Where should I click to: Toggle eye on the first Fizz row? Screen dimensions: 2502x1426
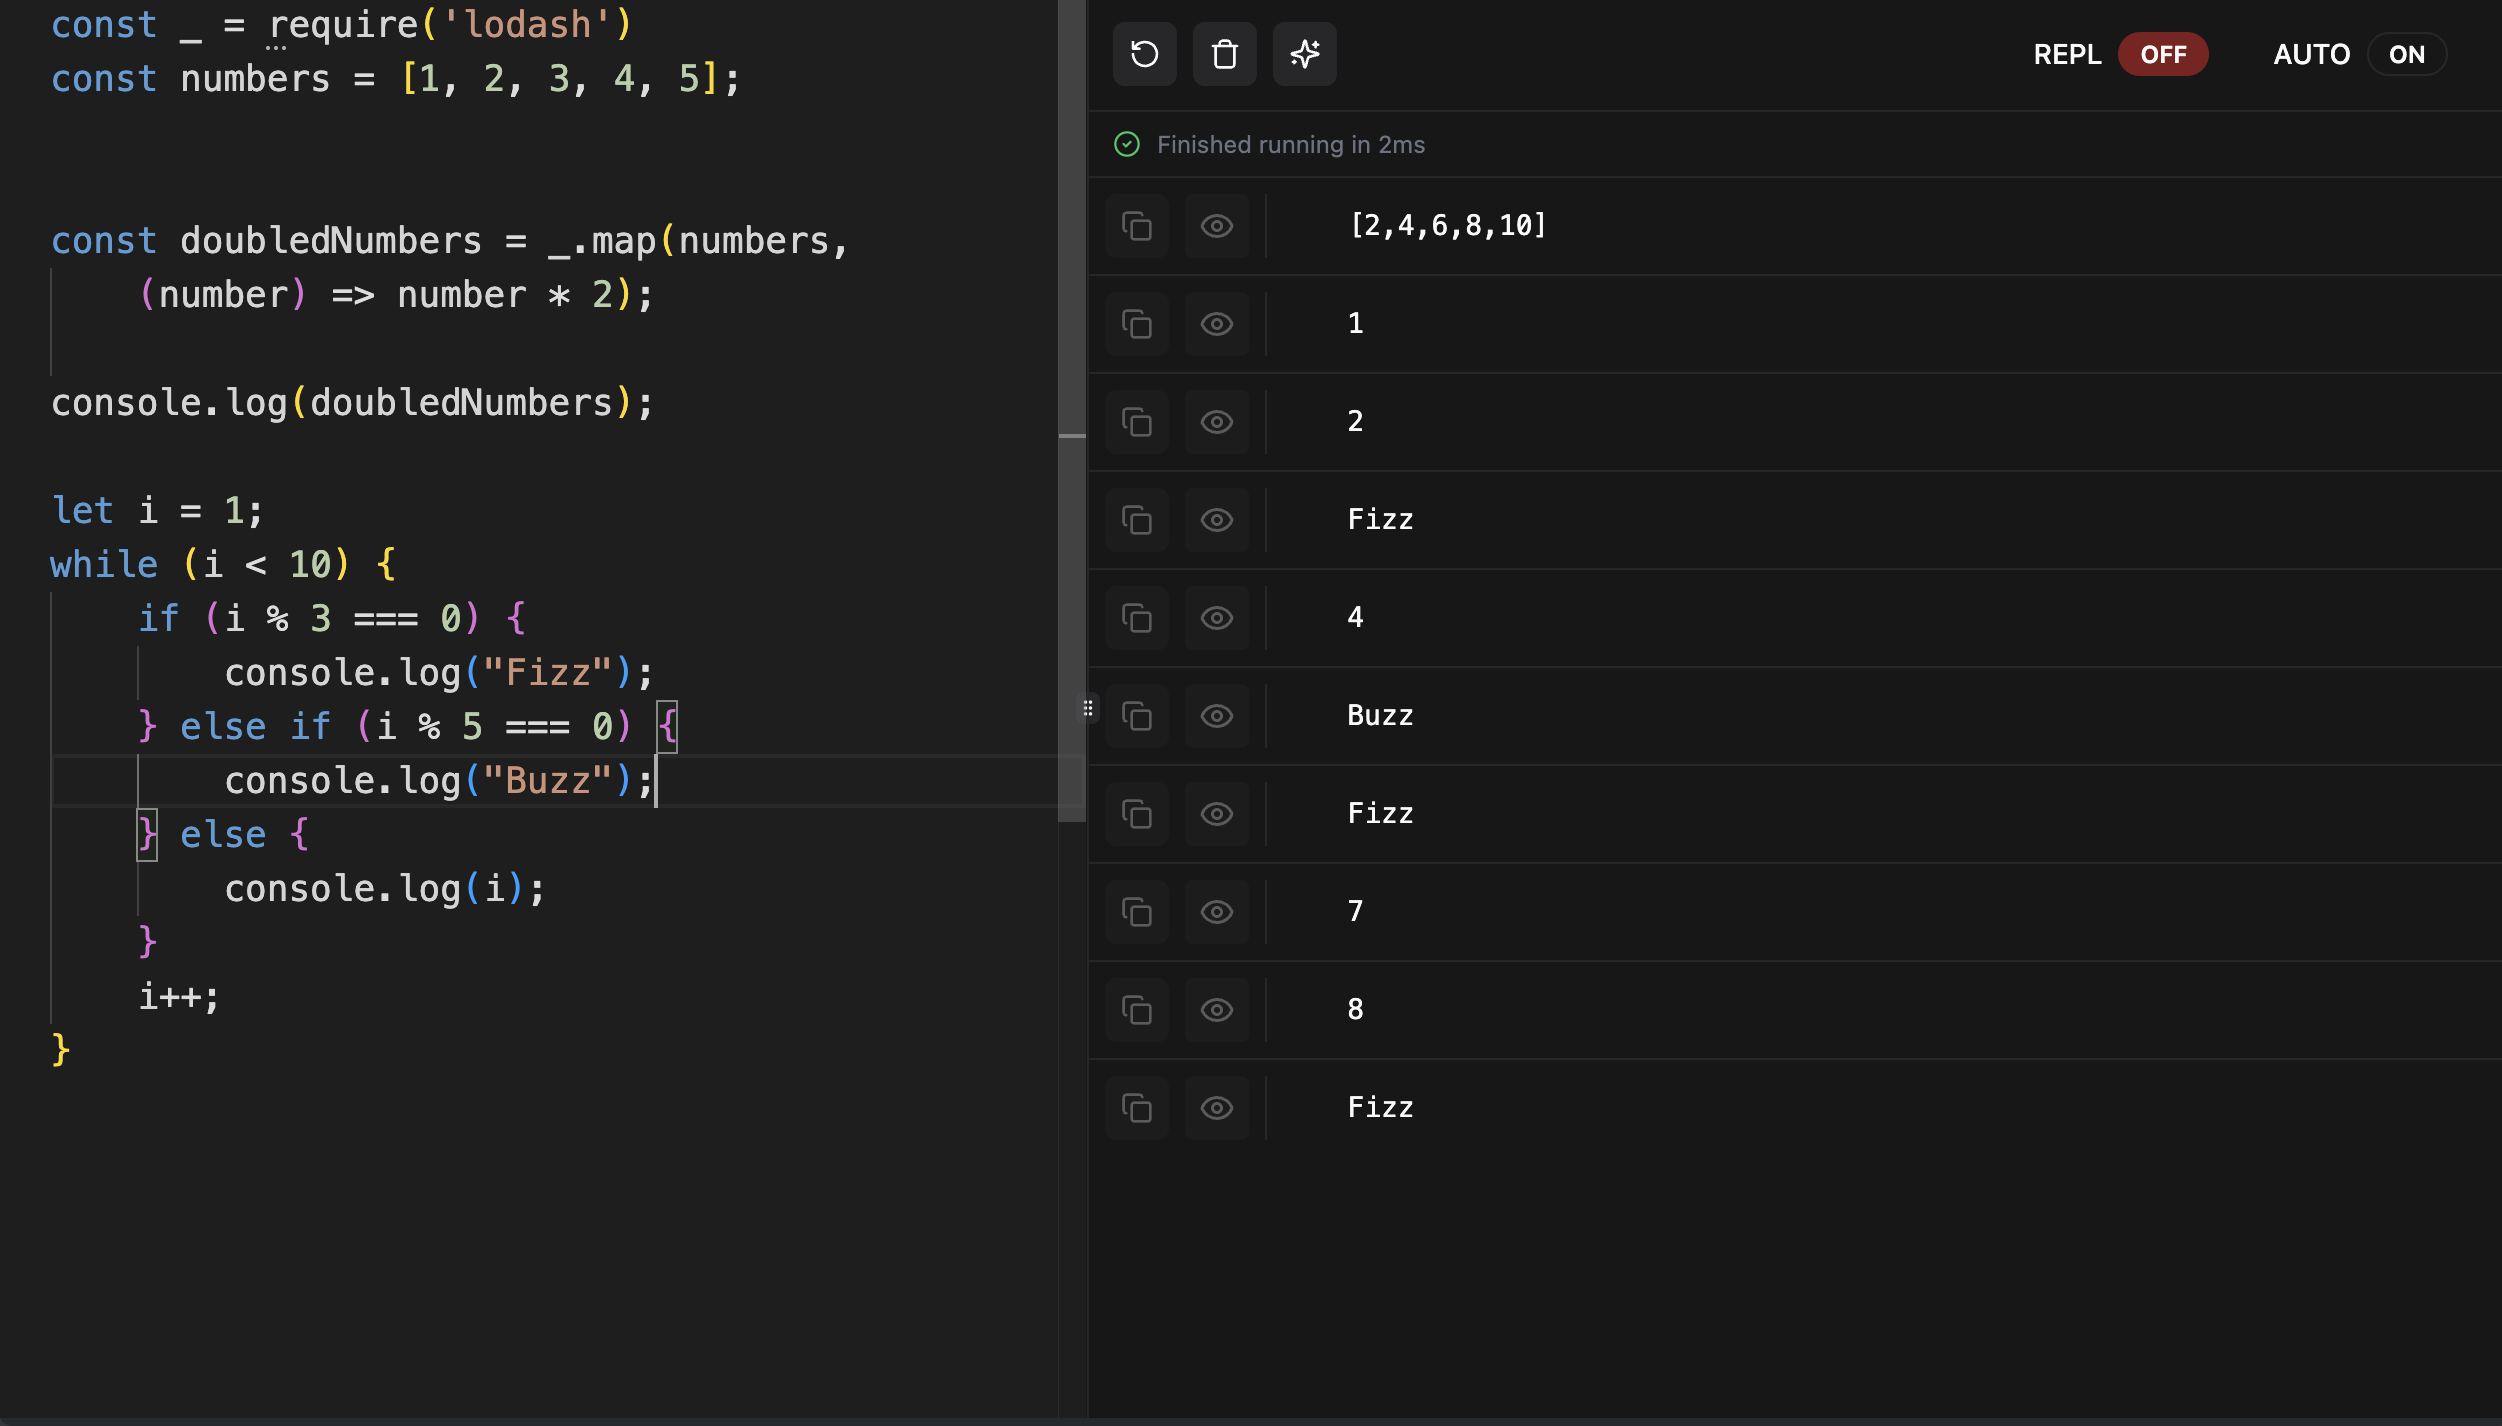click(x=1217, y=520)
